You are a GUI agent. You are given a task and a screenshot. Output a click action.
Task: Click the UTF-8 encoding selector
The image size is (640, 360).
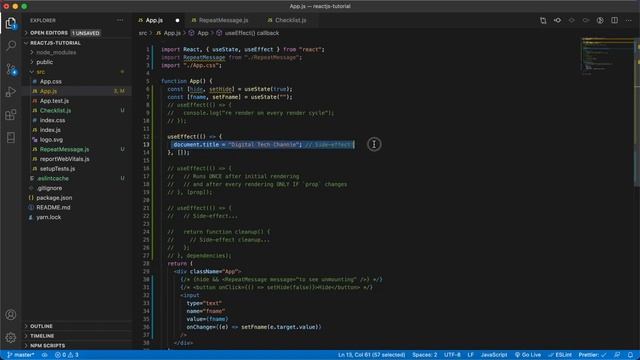[x=452, y=355]
